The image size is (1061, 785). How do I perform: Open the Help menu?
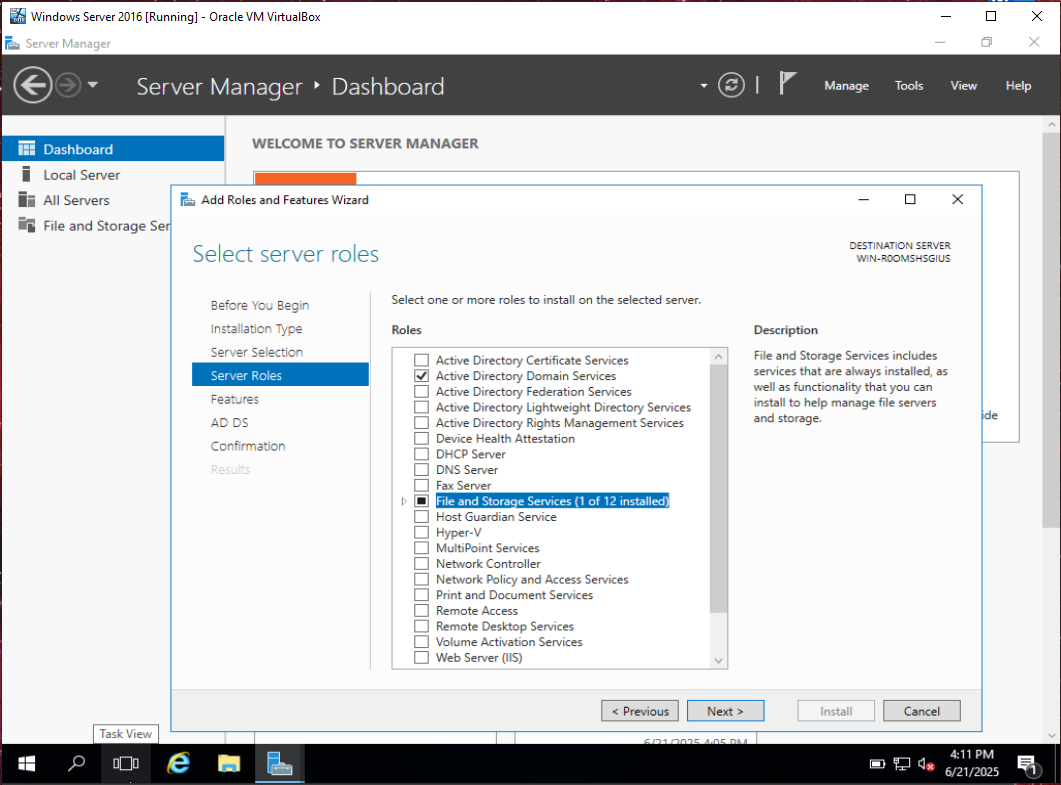(x=1018, y=86)
